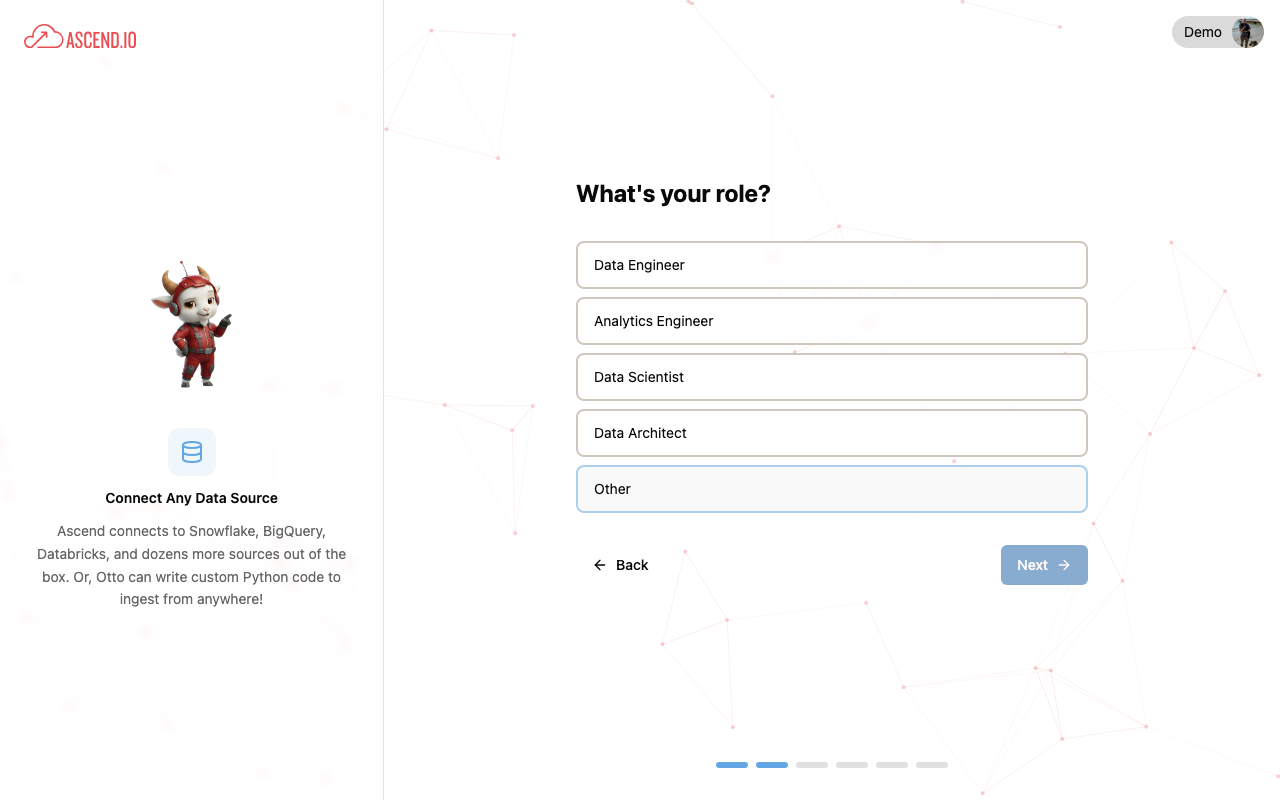Screen dimensions: 1280x800
Task: Click the Connect Any Data Source description text
Action: (191, 565)
